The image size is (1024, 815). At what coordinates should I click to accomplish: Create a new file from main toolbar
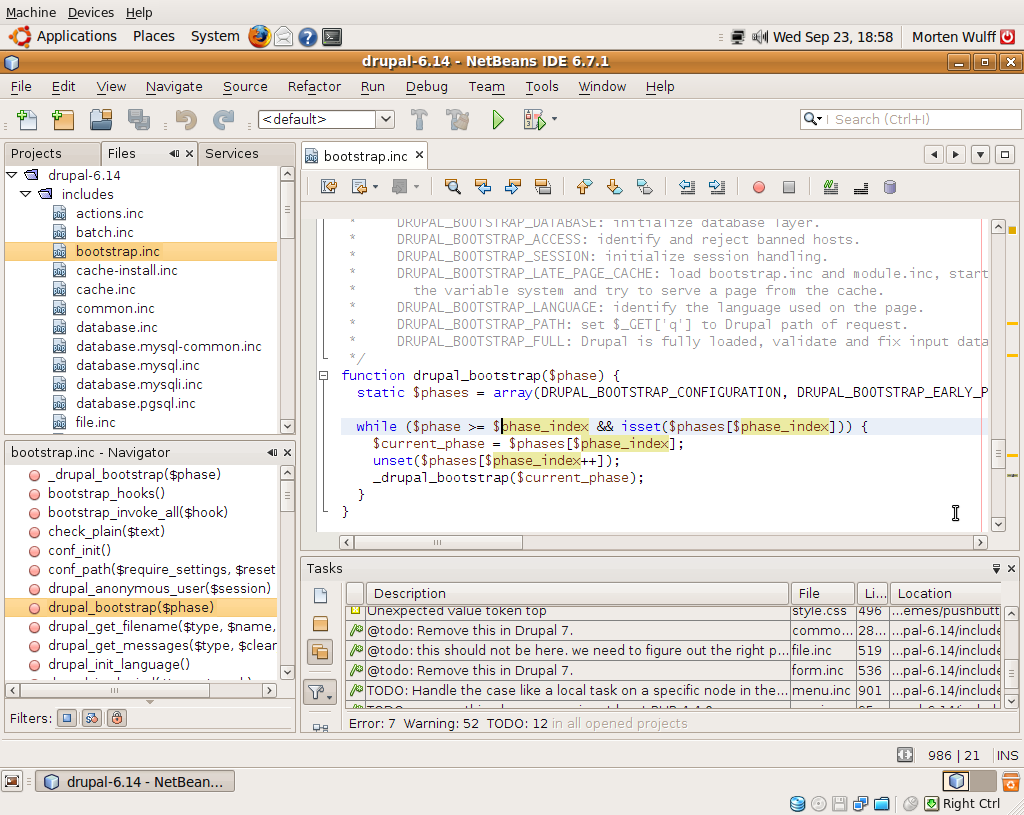(27, 120)
